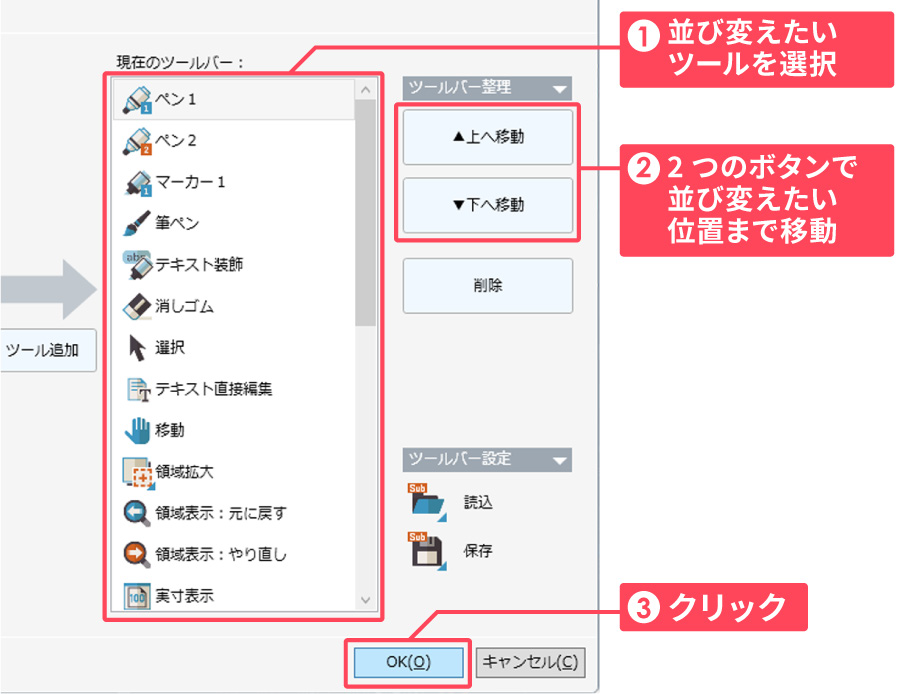Image resolution: width=908 pixels, height=694 pixels.
Task: Select the マーカー1 text label
Action: 190,182
